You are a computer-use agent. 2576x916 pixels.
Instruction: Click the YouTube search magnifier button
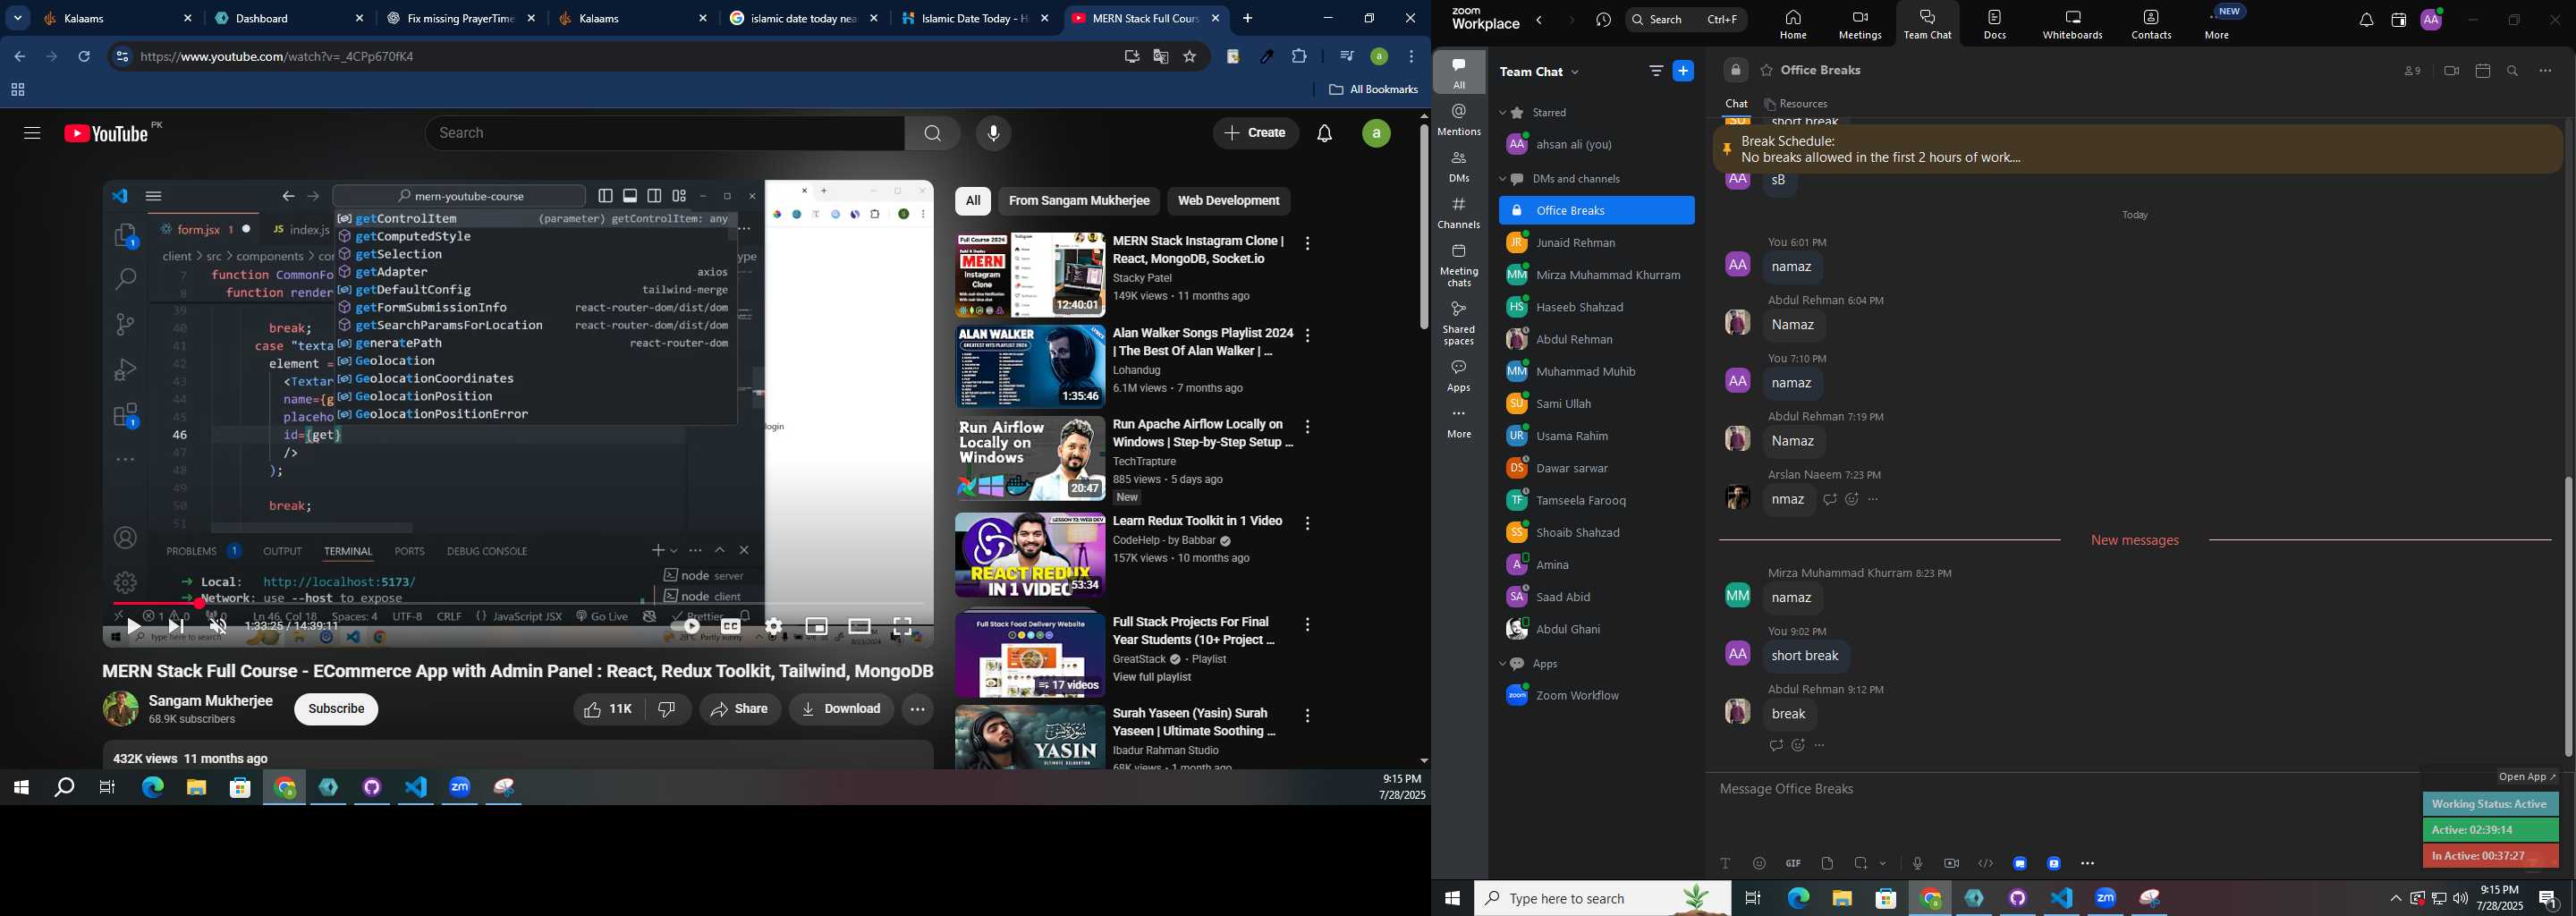click(932, 134)
